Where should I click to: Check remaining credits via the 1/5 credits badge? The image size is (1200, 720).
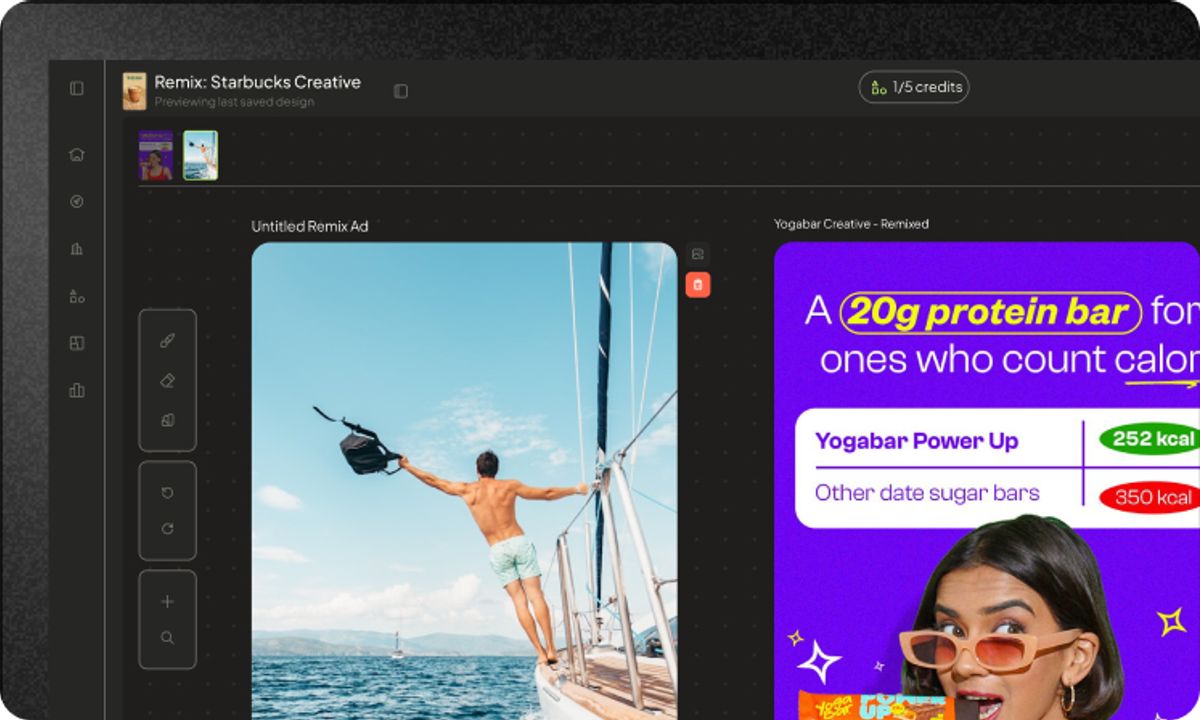pyautogui.click(x=914, y=87)
